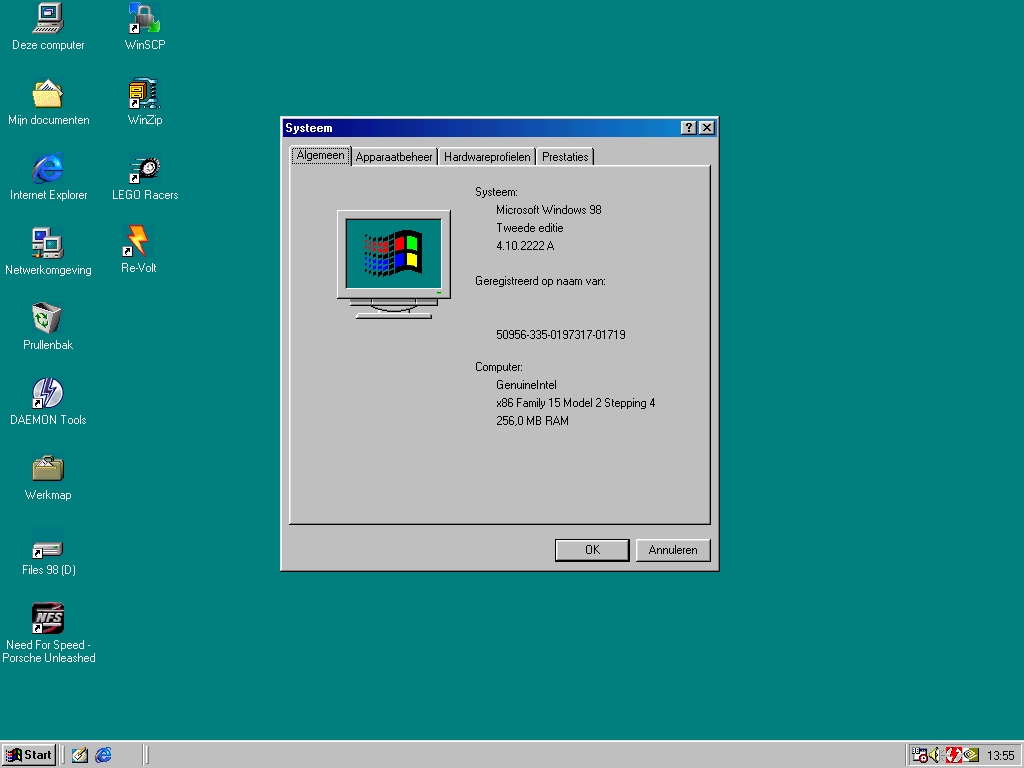This screenshot has width=1024, height=768.
Task: Click the question mark help button
Action: 689,128
